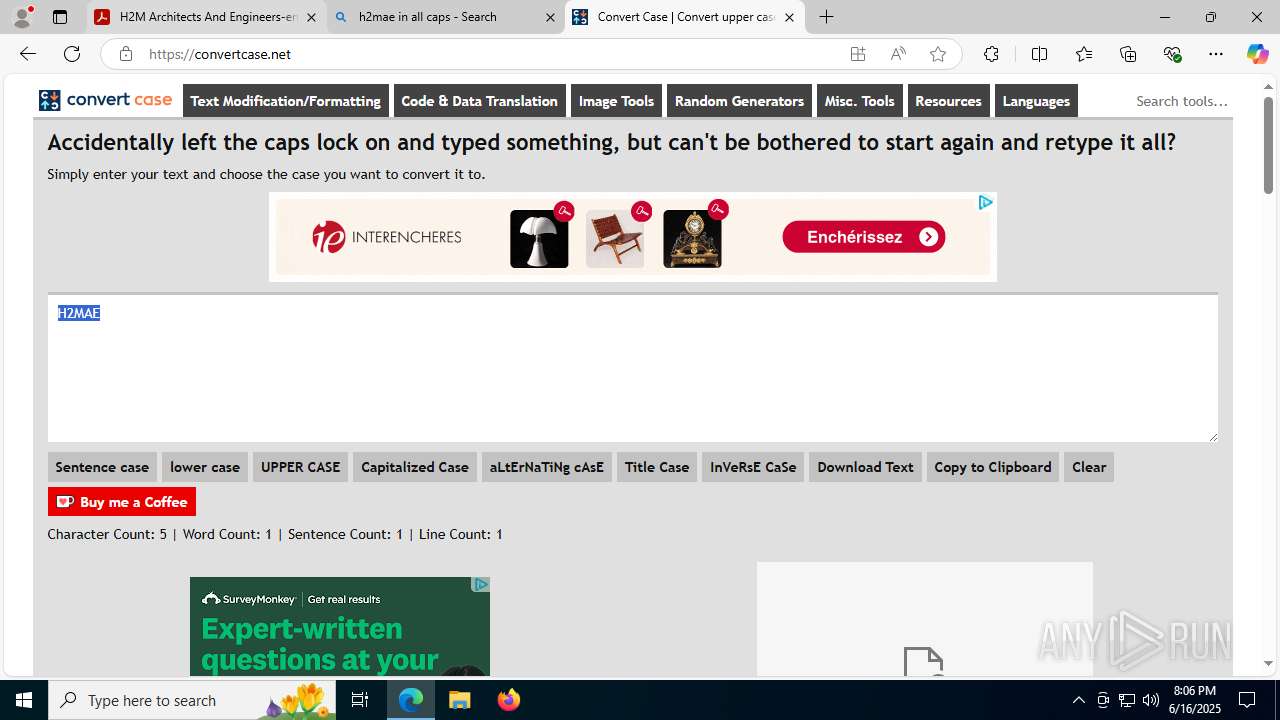Click the text area resize handle
The image size is (1280, 720).
[x=1213, y=436]
